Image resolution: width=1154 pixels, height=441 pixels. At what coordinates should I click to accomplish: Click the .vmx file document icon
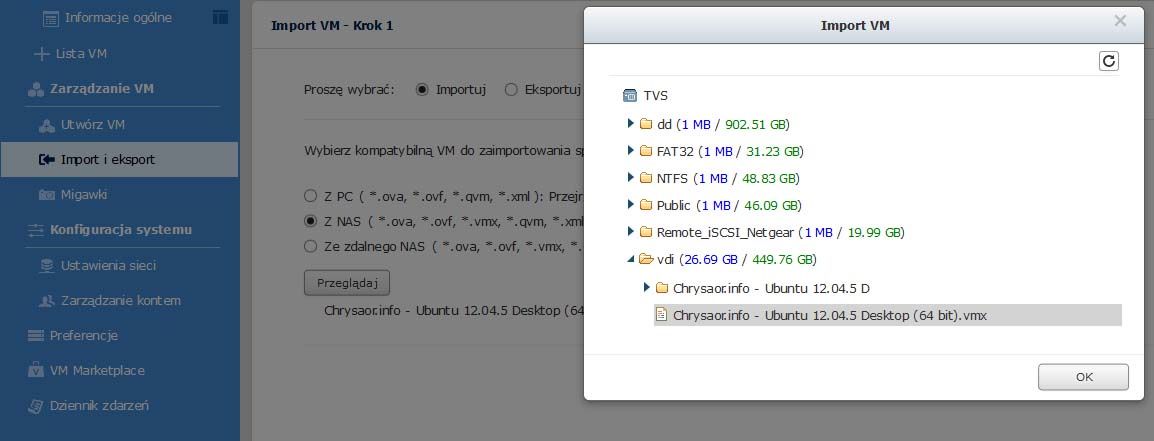pyautogui.click(x=662, y=315)
